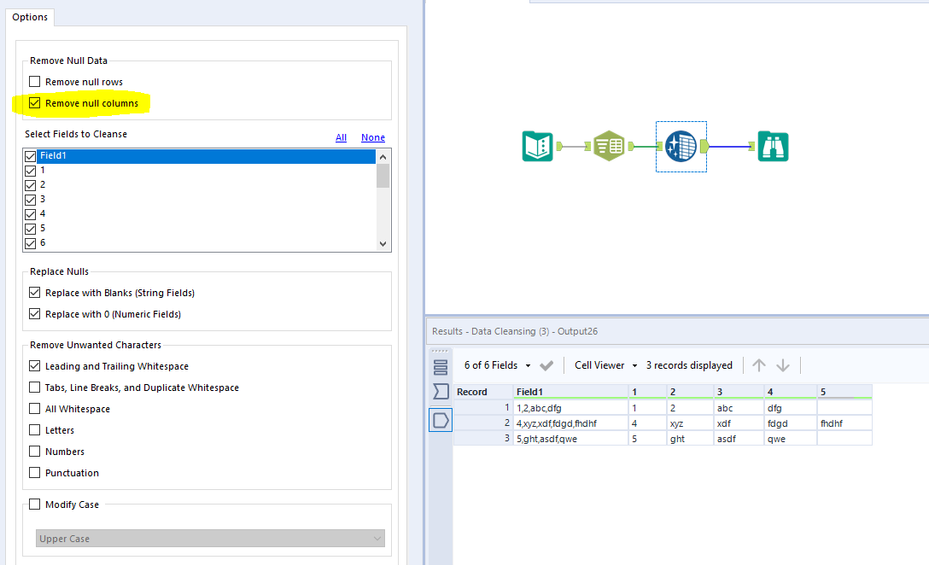The width and height of the screenshot is (929, 565).
Task: Uncheck field 4 in cleanse list
Action: [x=31, y=214]
